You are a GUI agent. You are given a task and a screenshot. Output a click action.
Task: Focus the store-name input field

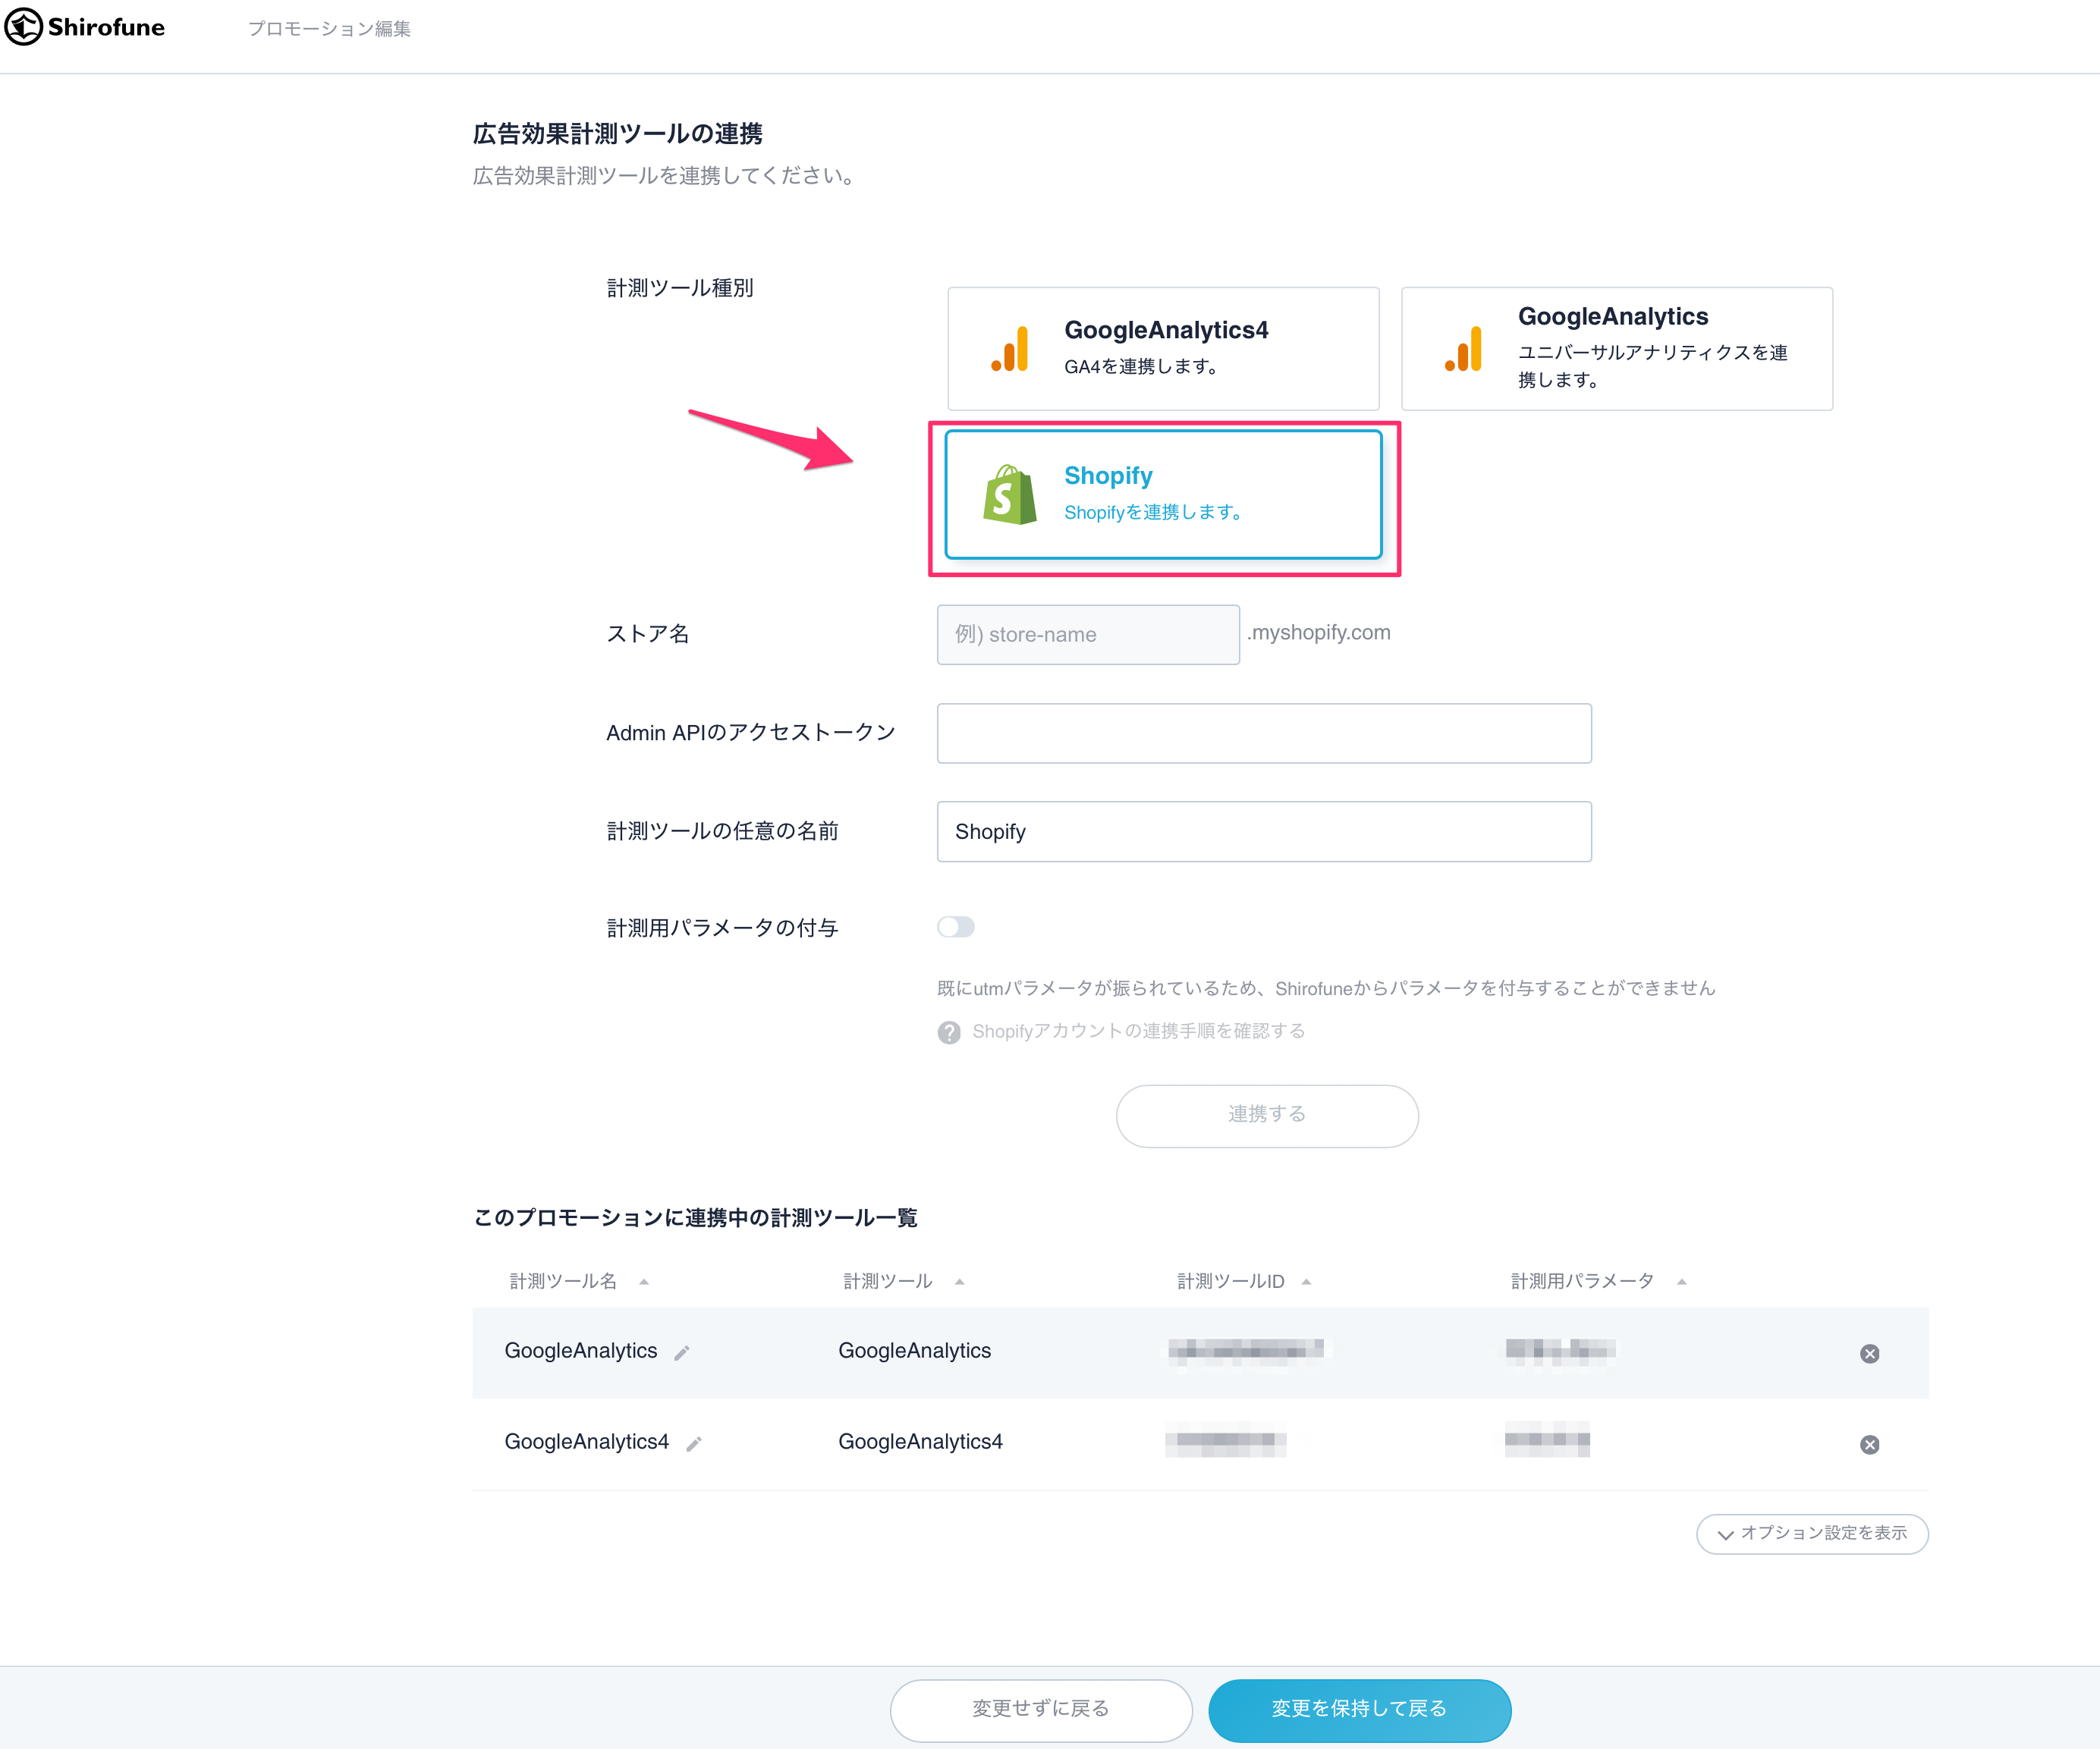point(1088,634)
